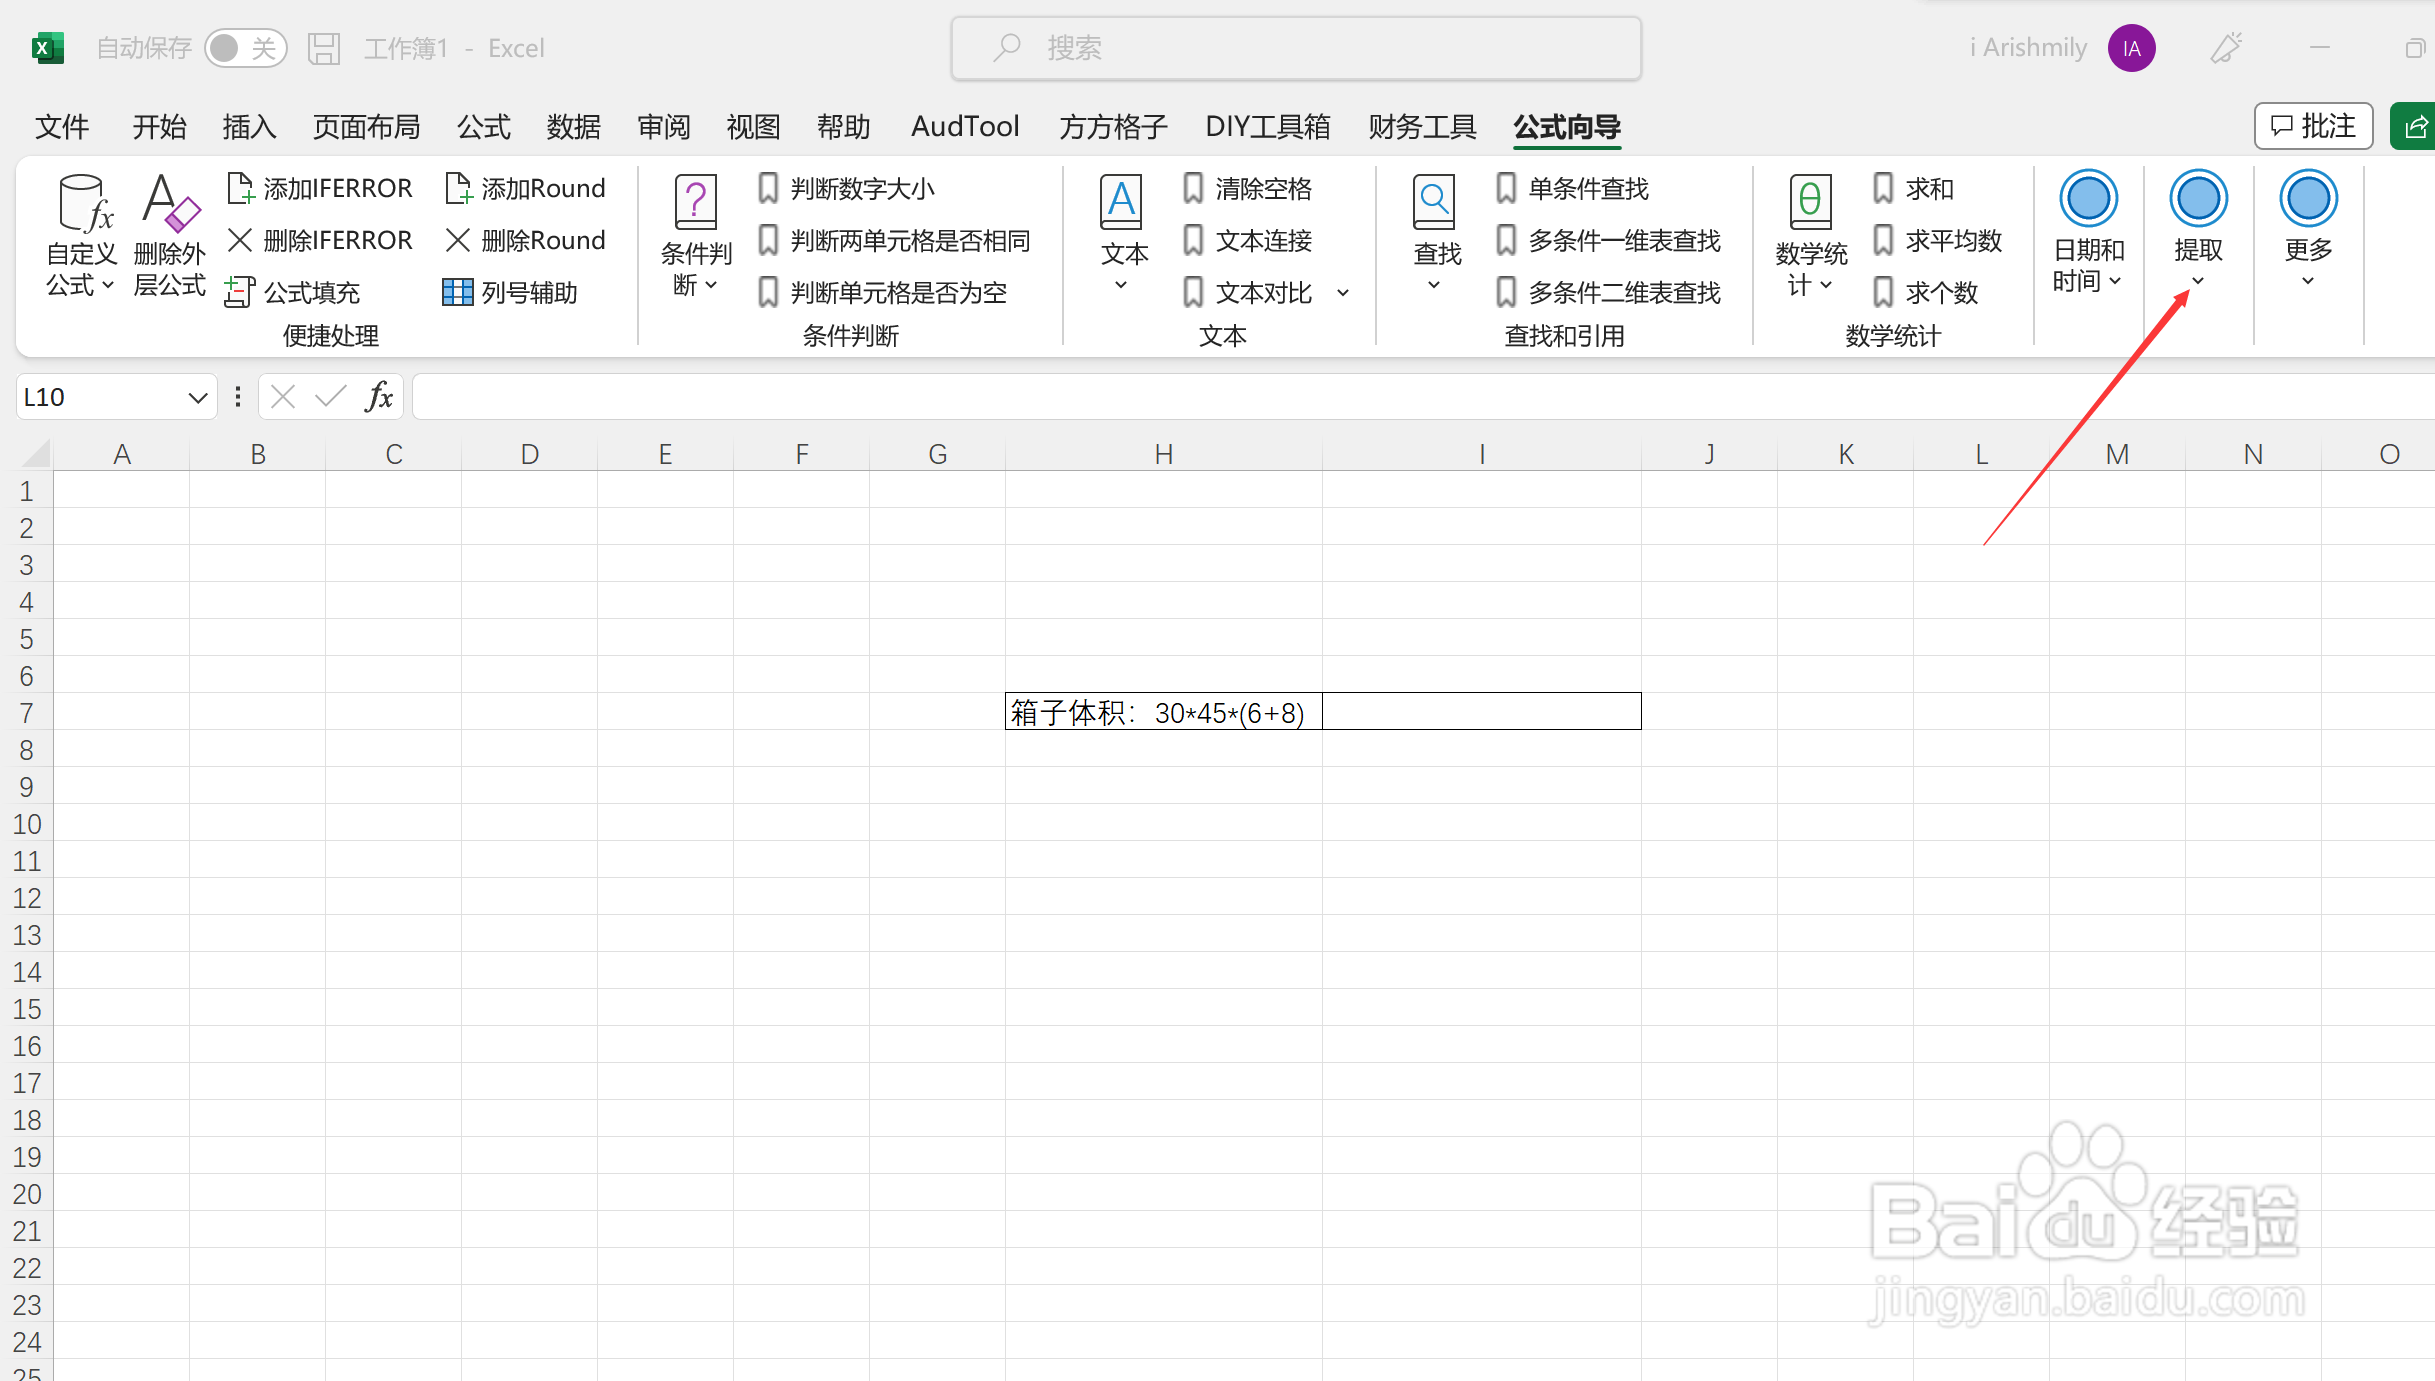Expand the Name Box dropdown arrow

click(197, 397)
